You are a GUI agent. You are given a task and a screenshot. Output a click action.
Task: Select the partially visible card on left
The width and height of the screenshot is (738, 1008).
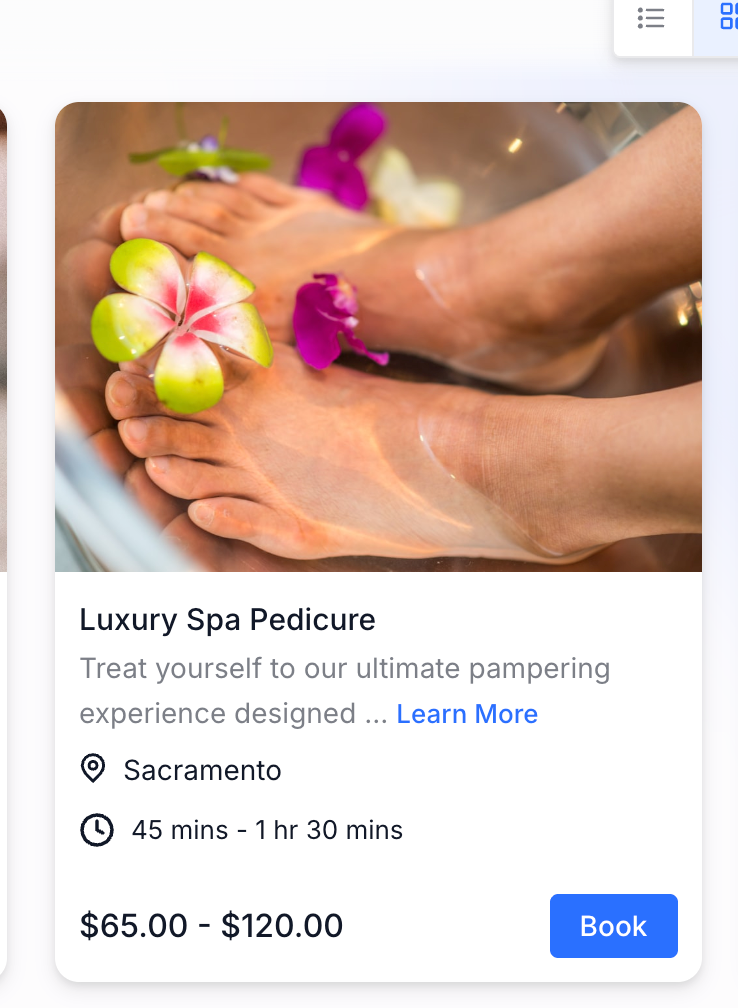pyautogui.click(x=3, y=540)
